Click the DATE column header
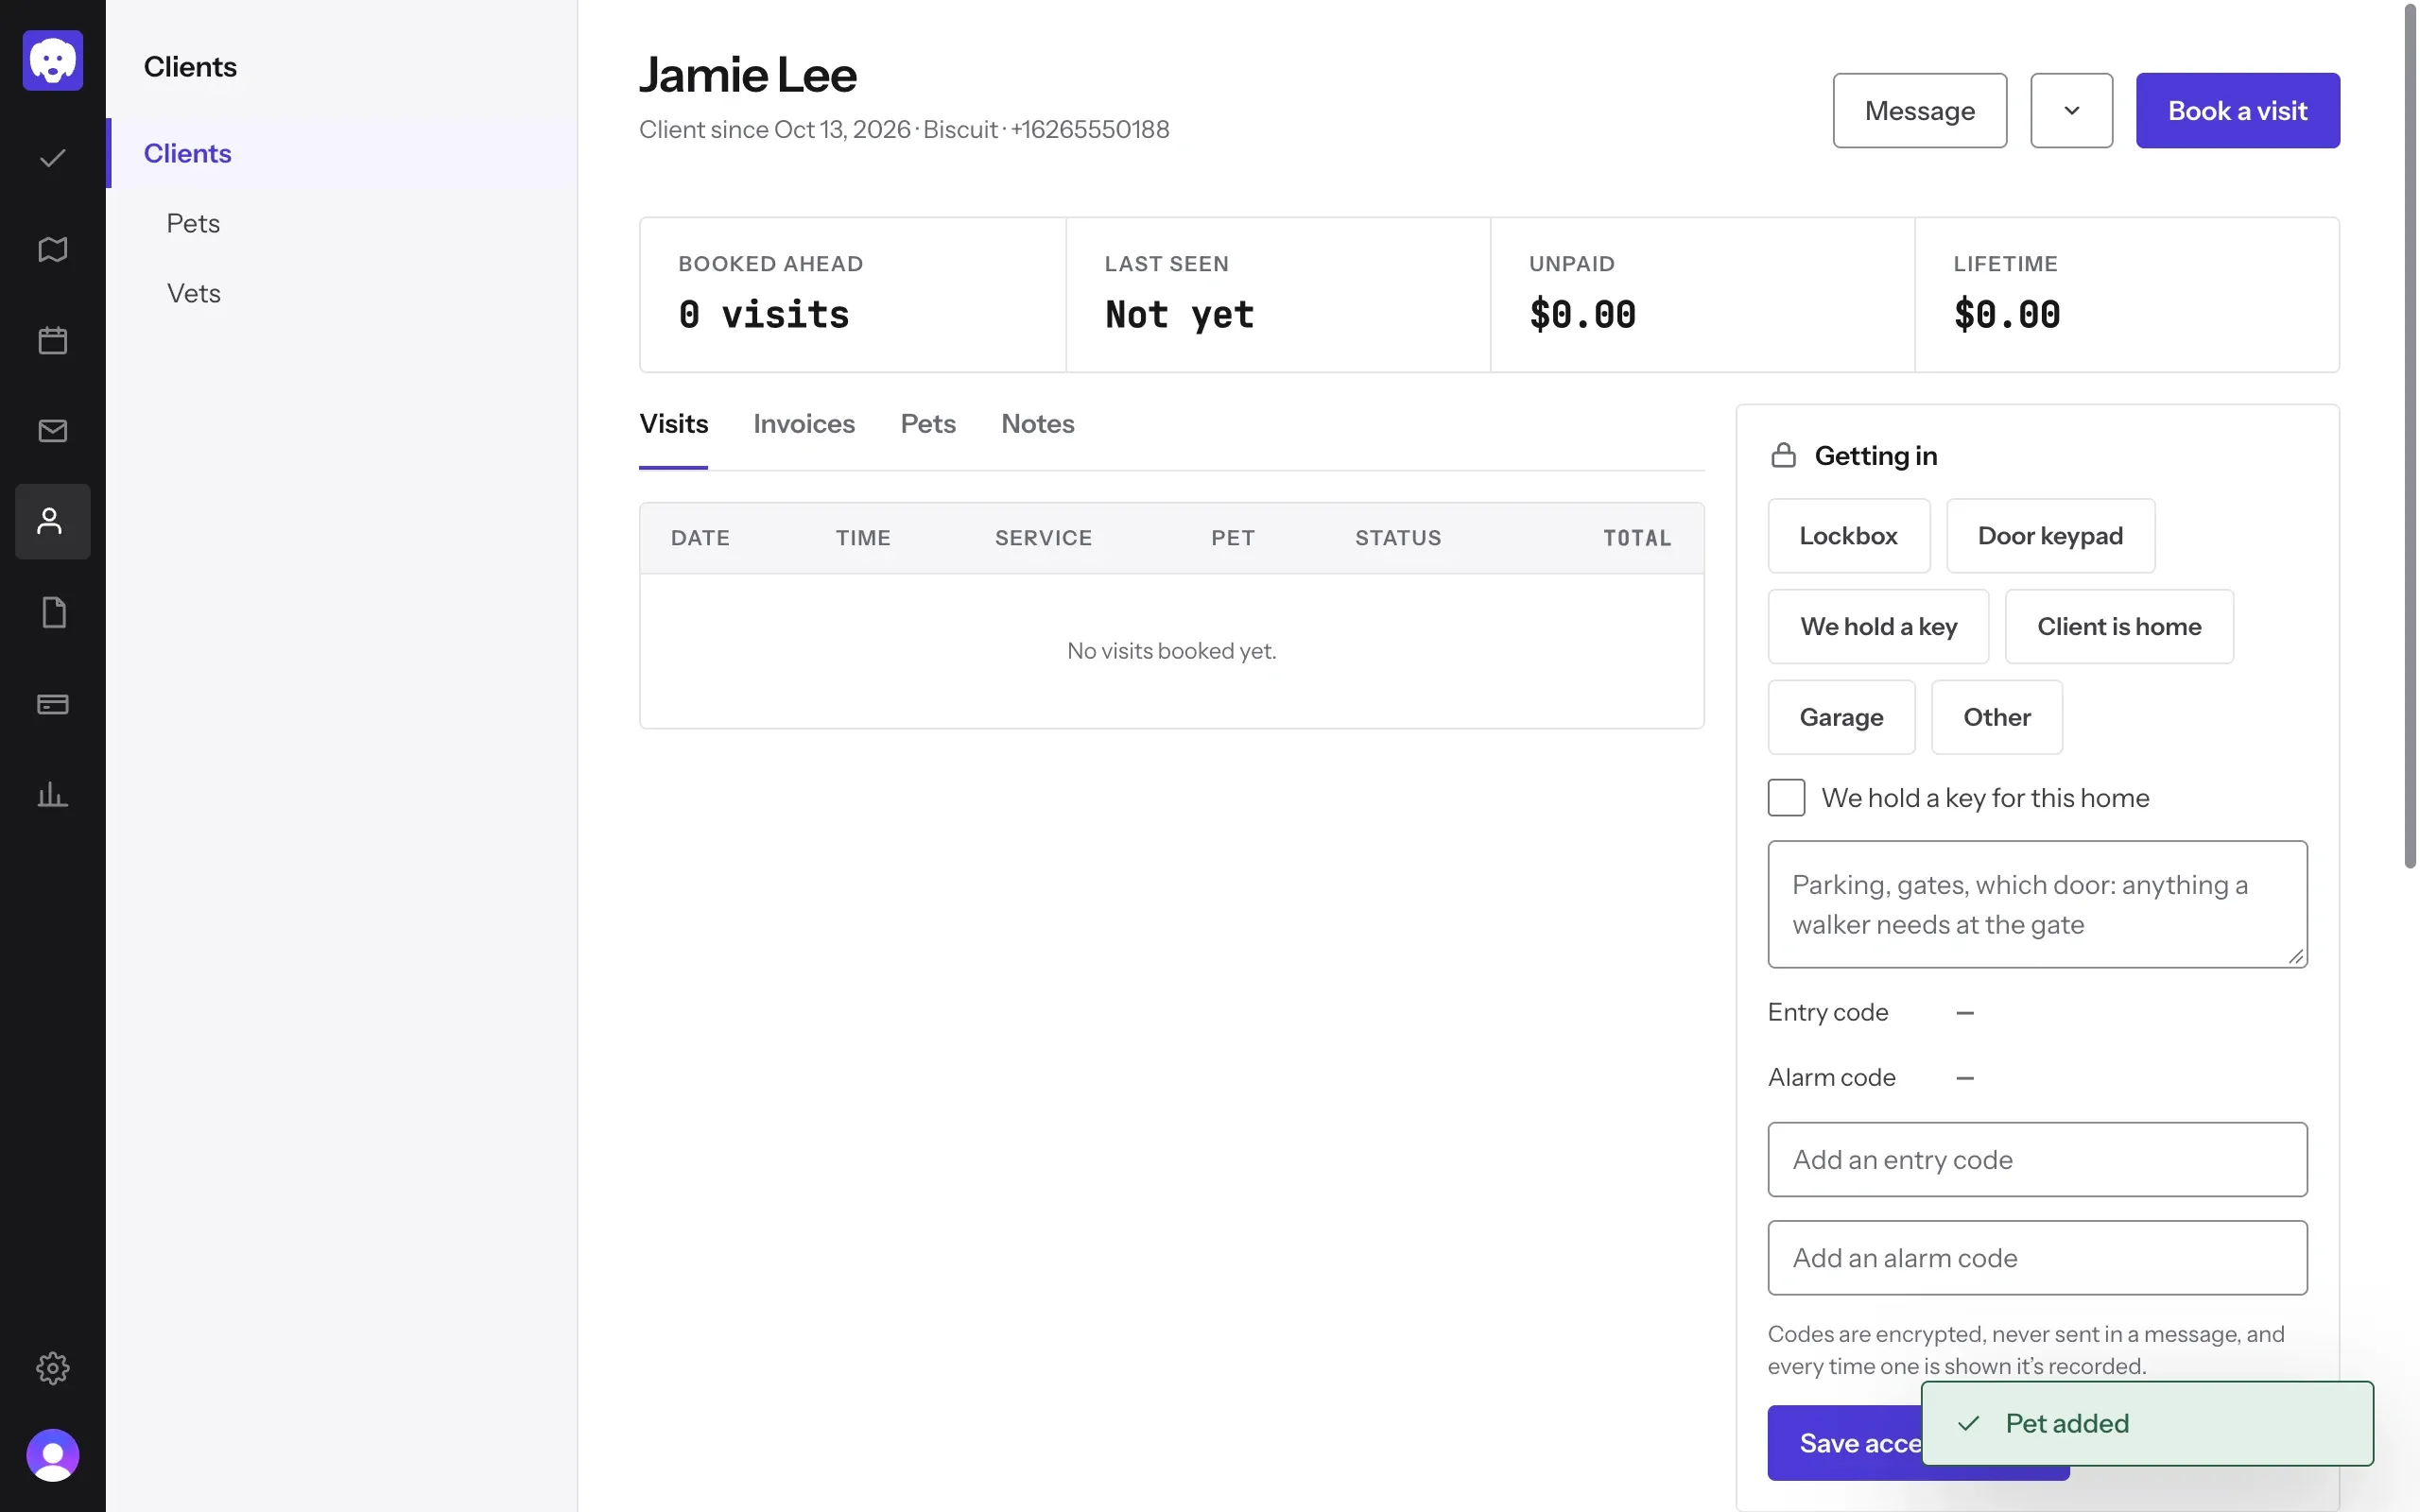Image resolution: width=2420 pixels, height=1512 pixels. [700, 538]
